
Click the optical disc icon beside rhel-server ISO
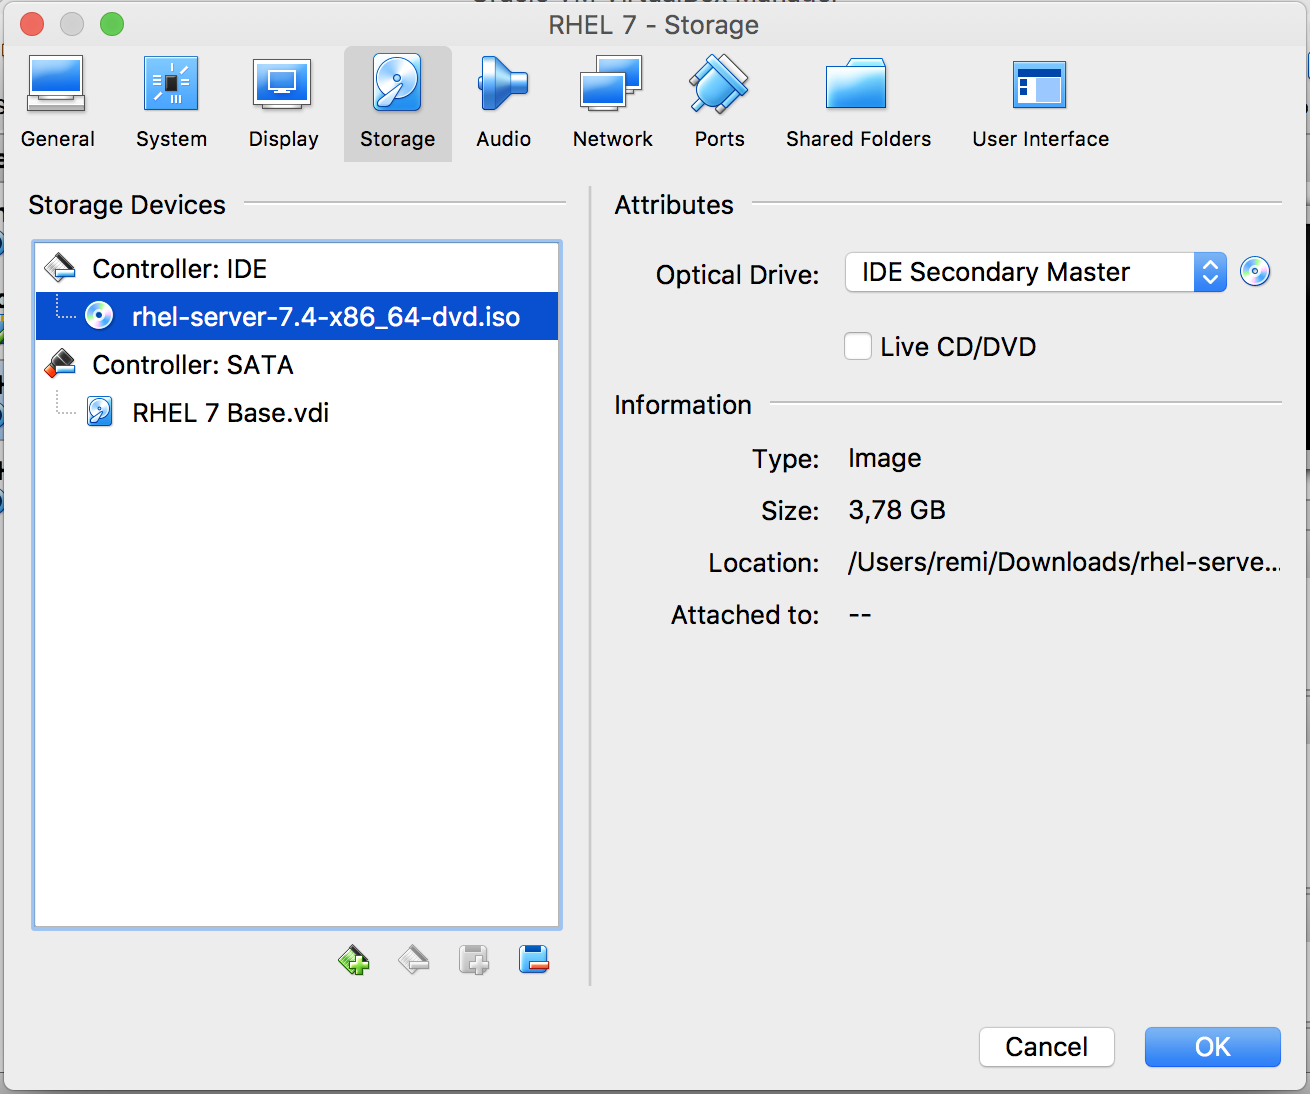(99, 316)
